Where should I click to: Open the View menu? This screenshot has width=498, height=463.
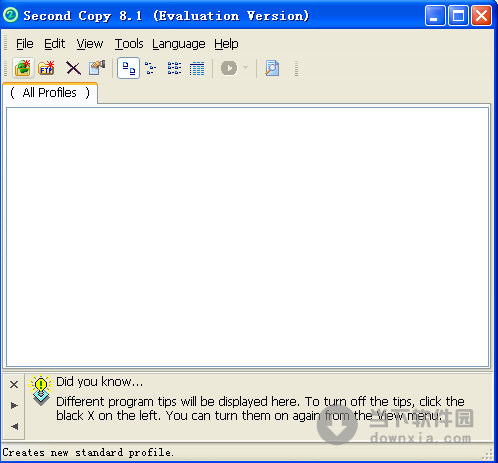(x=90, y=44)
